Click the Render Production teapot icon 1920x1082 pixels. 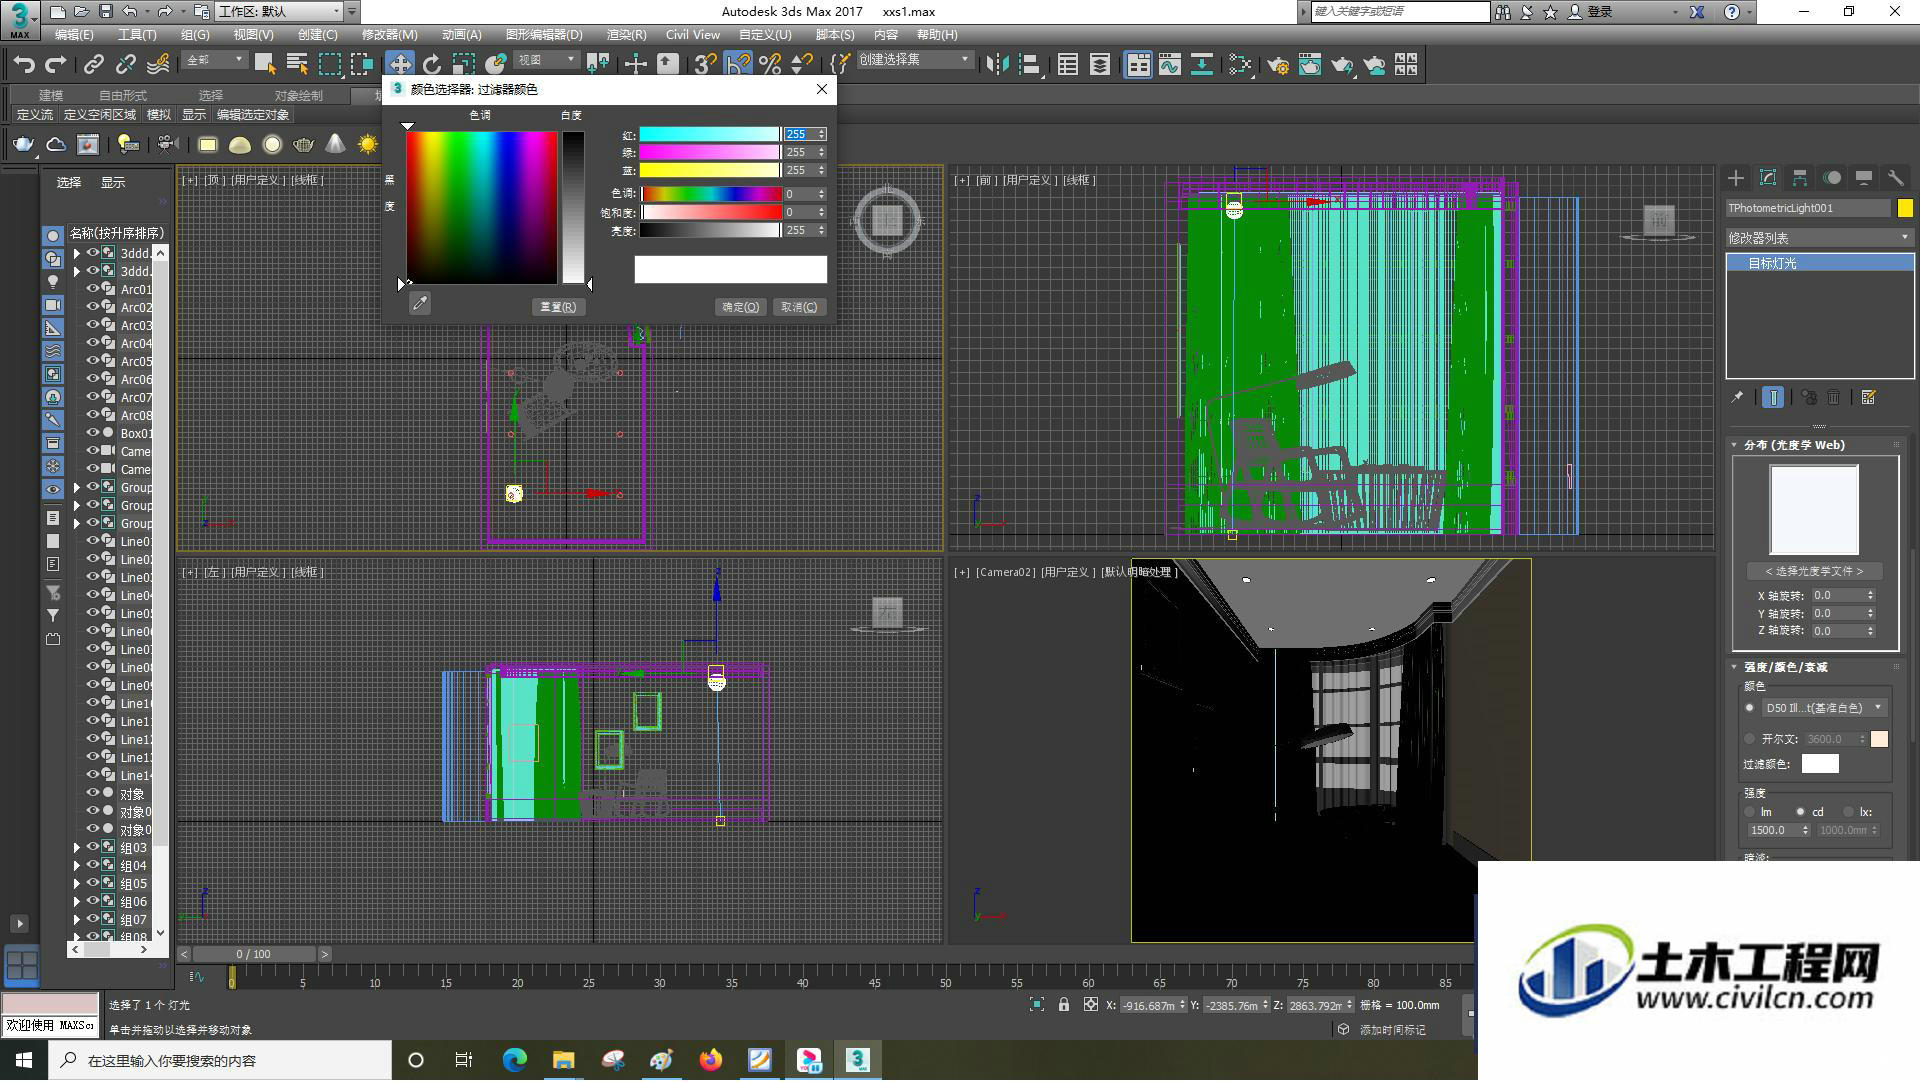point(1342,65)
